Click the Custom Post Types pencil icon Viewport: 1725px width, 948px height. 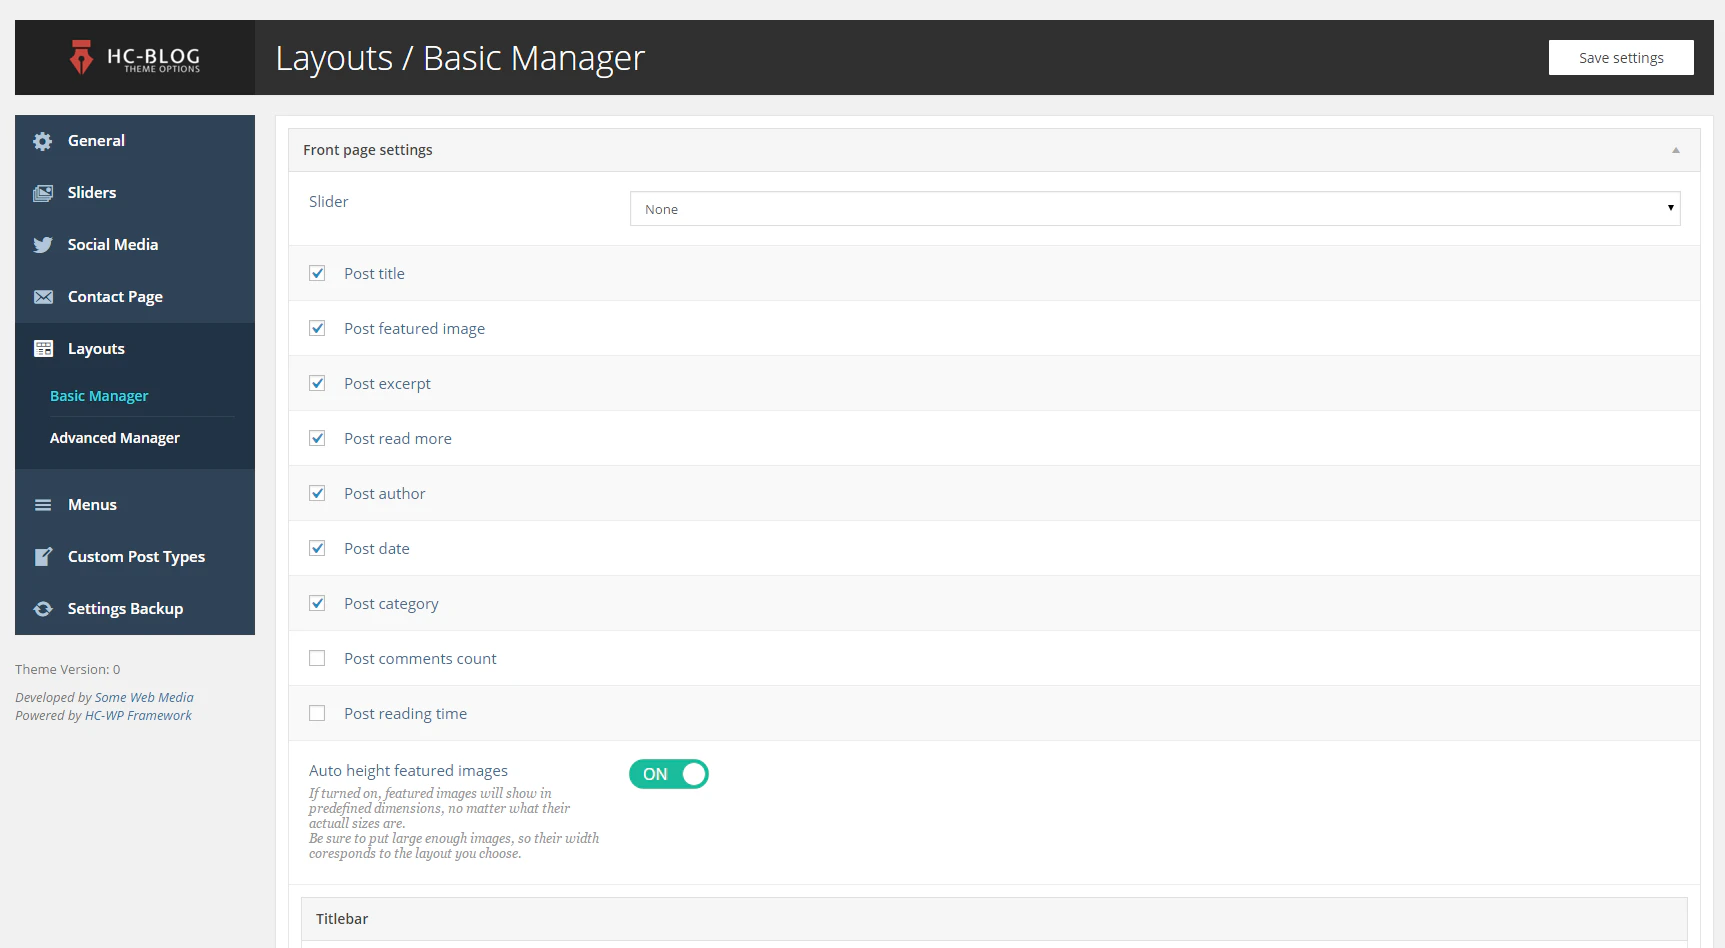[43, 557]
